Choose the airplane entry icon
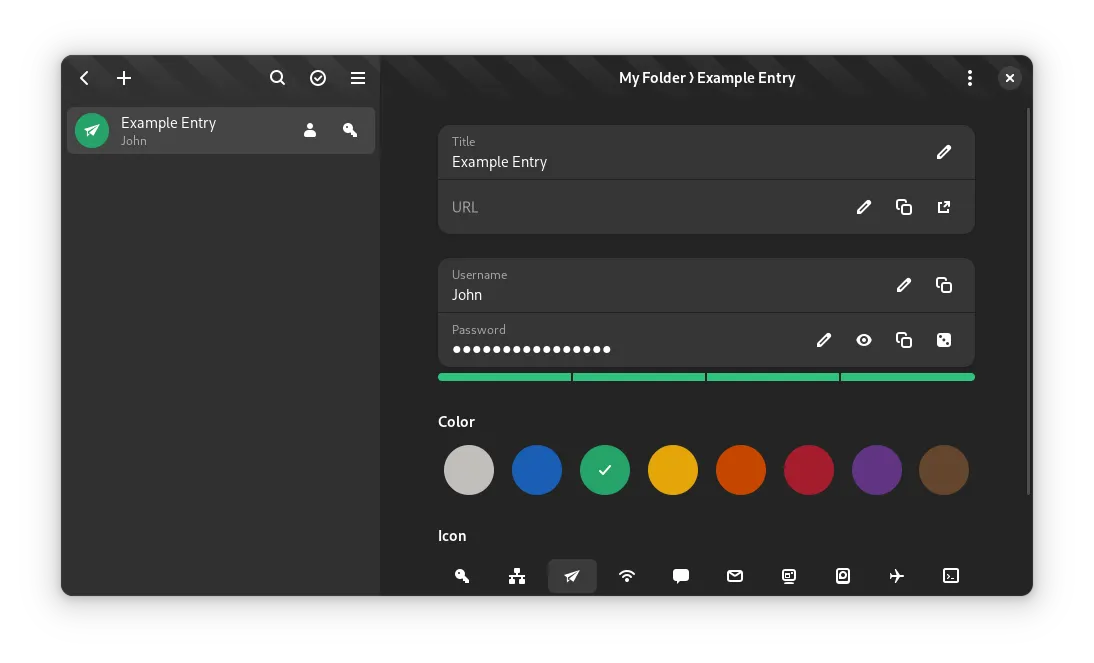 897,576
